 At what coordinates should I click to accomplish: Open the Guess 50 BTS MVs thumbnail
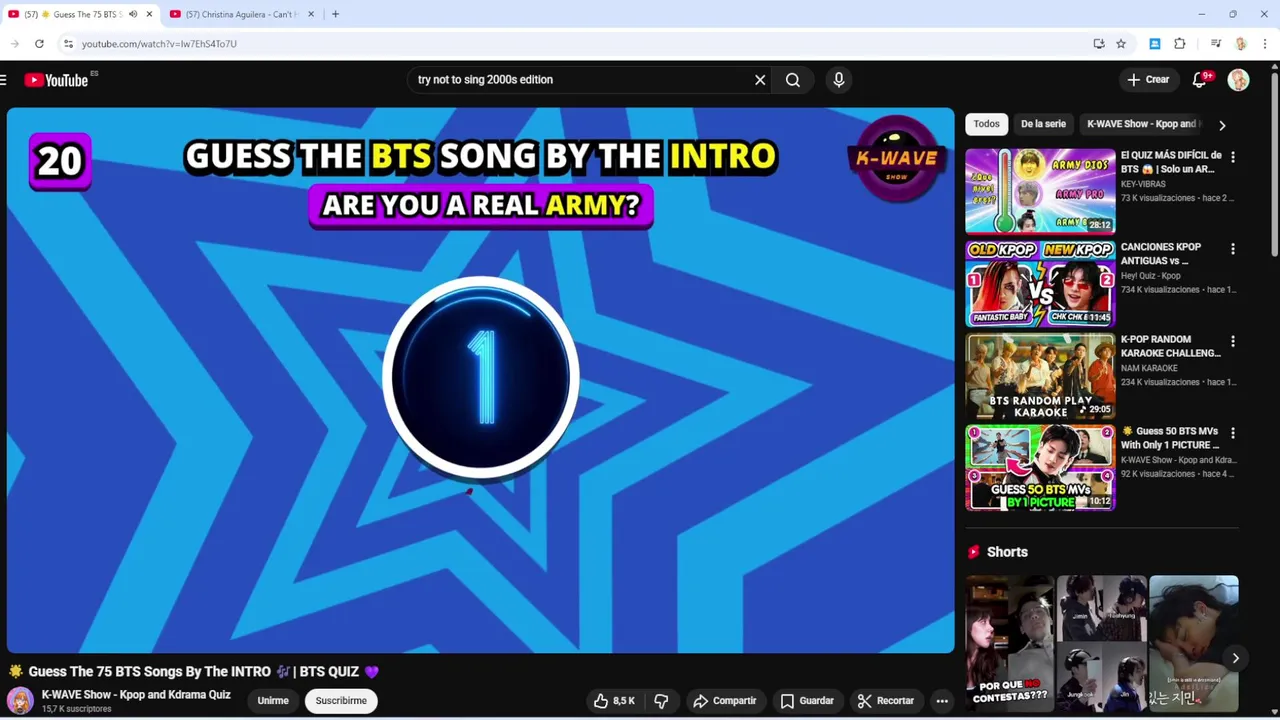pos(1040,467)
